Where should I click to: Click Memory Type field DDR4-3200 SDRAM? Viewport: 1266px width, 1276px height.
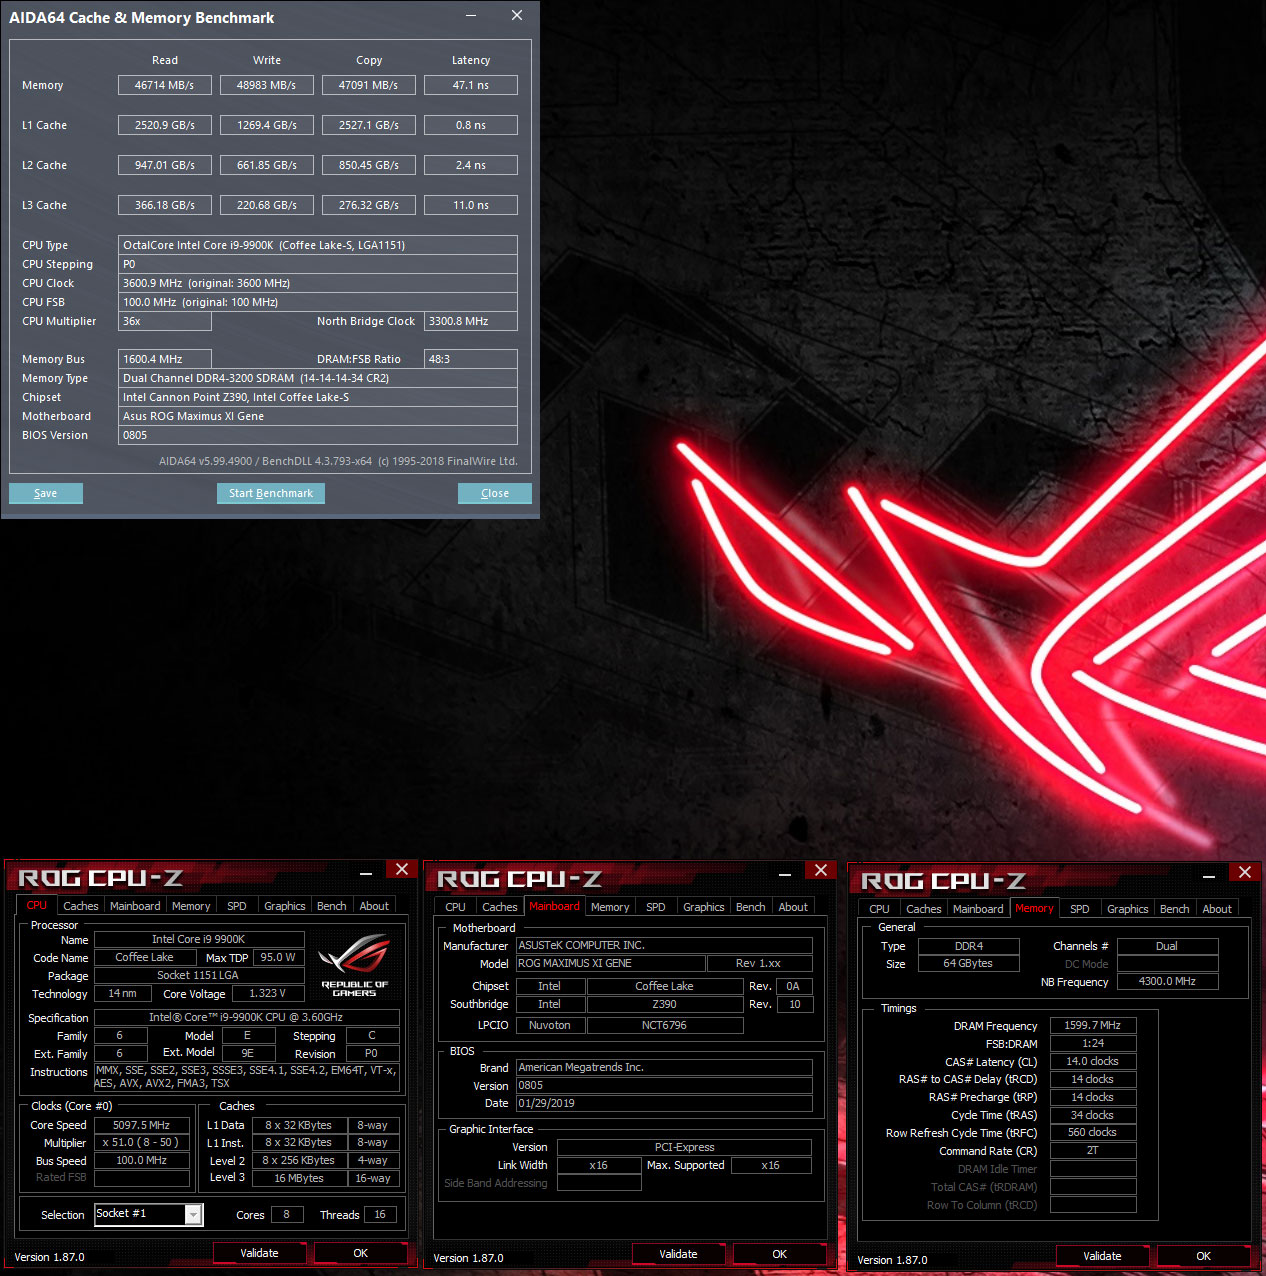318,378
